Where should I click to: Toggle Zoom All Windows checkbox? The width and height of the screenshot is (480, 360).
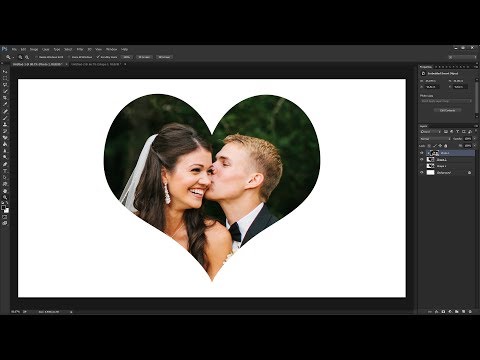[x=69, y=57]
